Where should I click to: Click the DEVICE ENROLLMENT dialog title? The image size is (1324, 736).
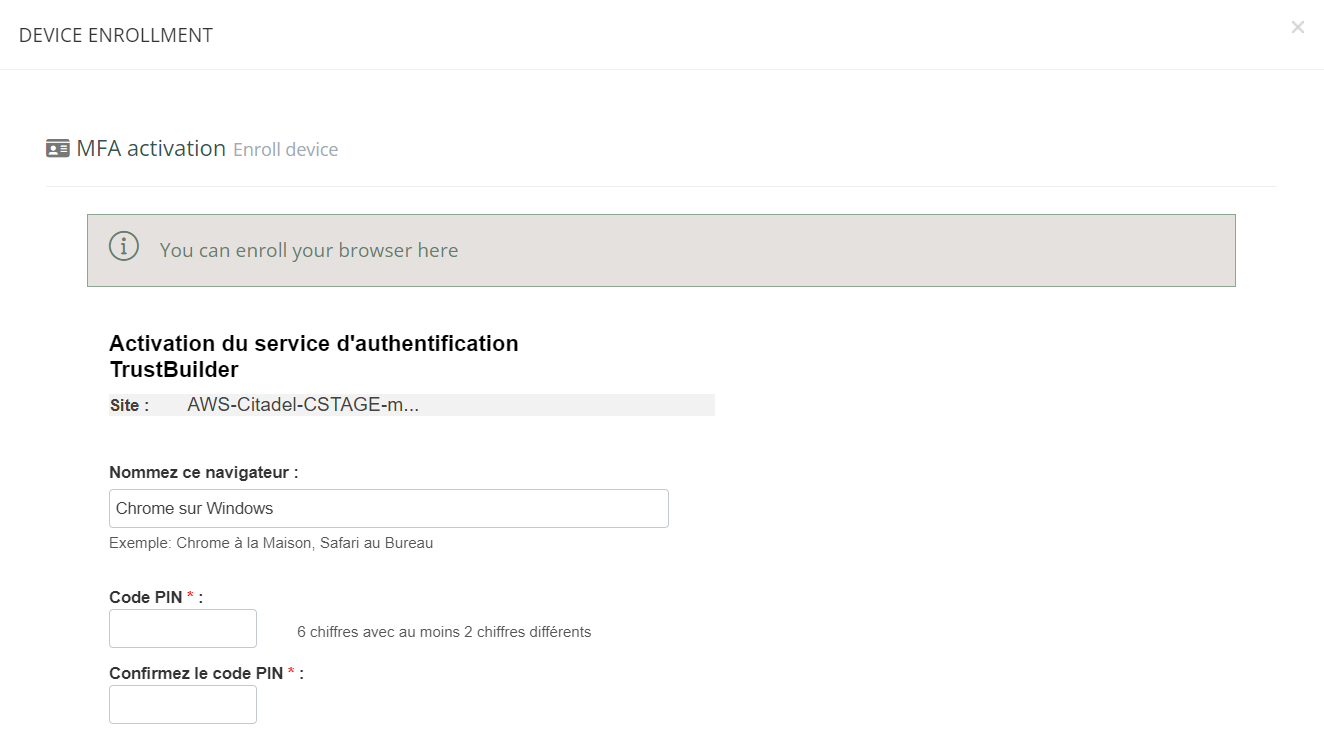116,35
